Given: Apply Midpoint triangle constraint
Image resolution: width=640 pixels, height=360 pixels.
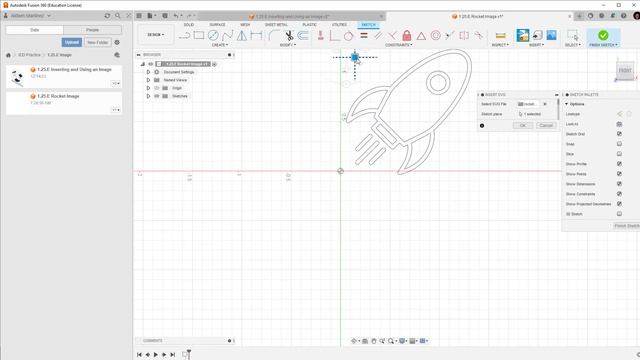Looking at the screenshot, I should pos(421,36).
